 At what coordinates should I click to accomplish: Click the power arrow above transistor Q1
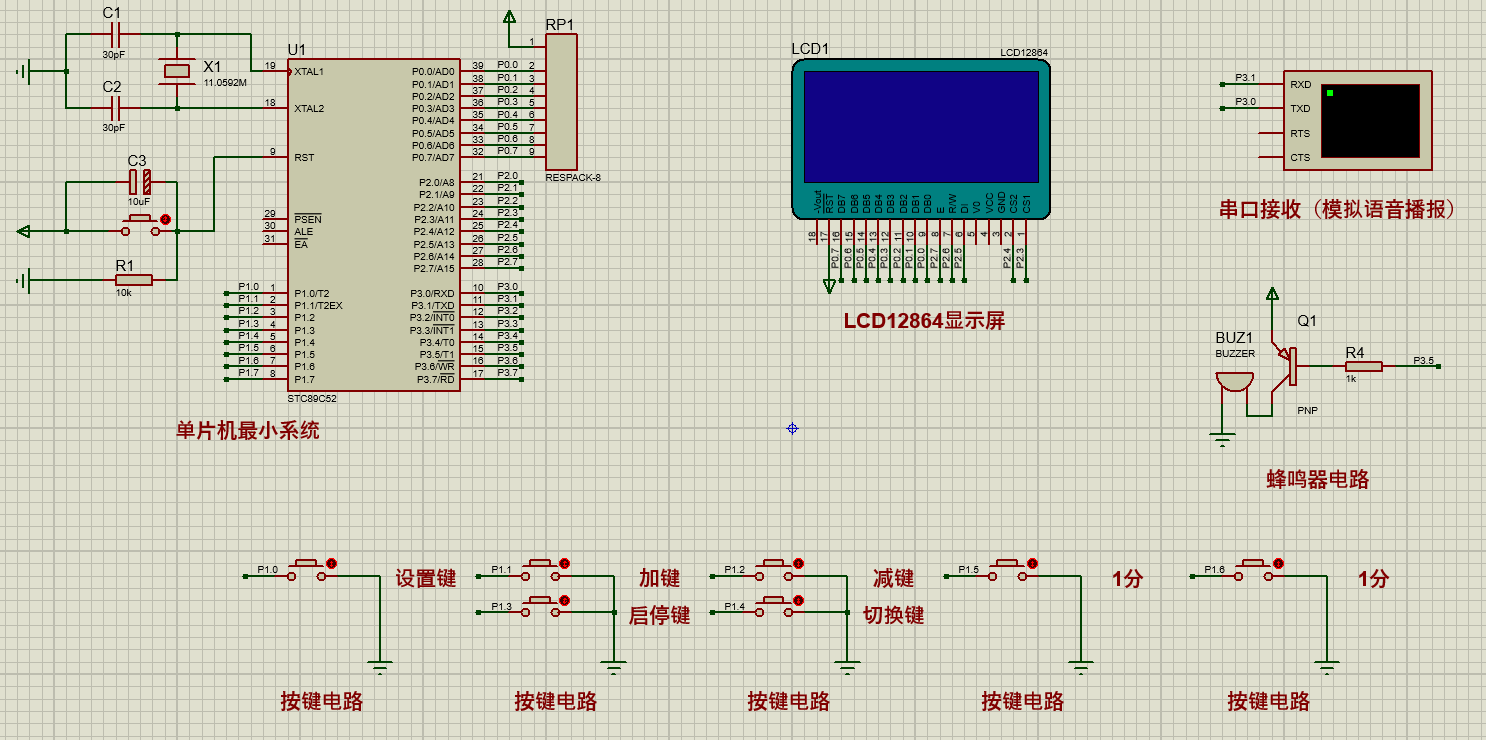(x=1272, y=294)
